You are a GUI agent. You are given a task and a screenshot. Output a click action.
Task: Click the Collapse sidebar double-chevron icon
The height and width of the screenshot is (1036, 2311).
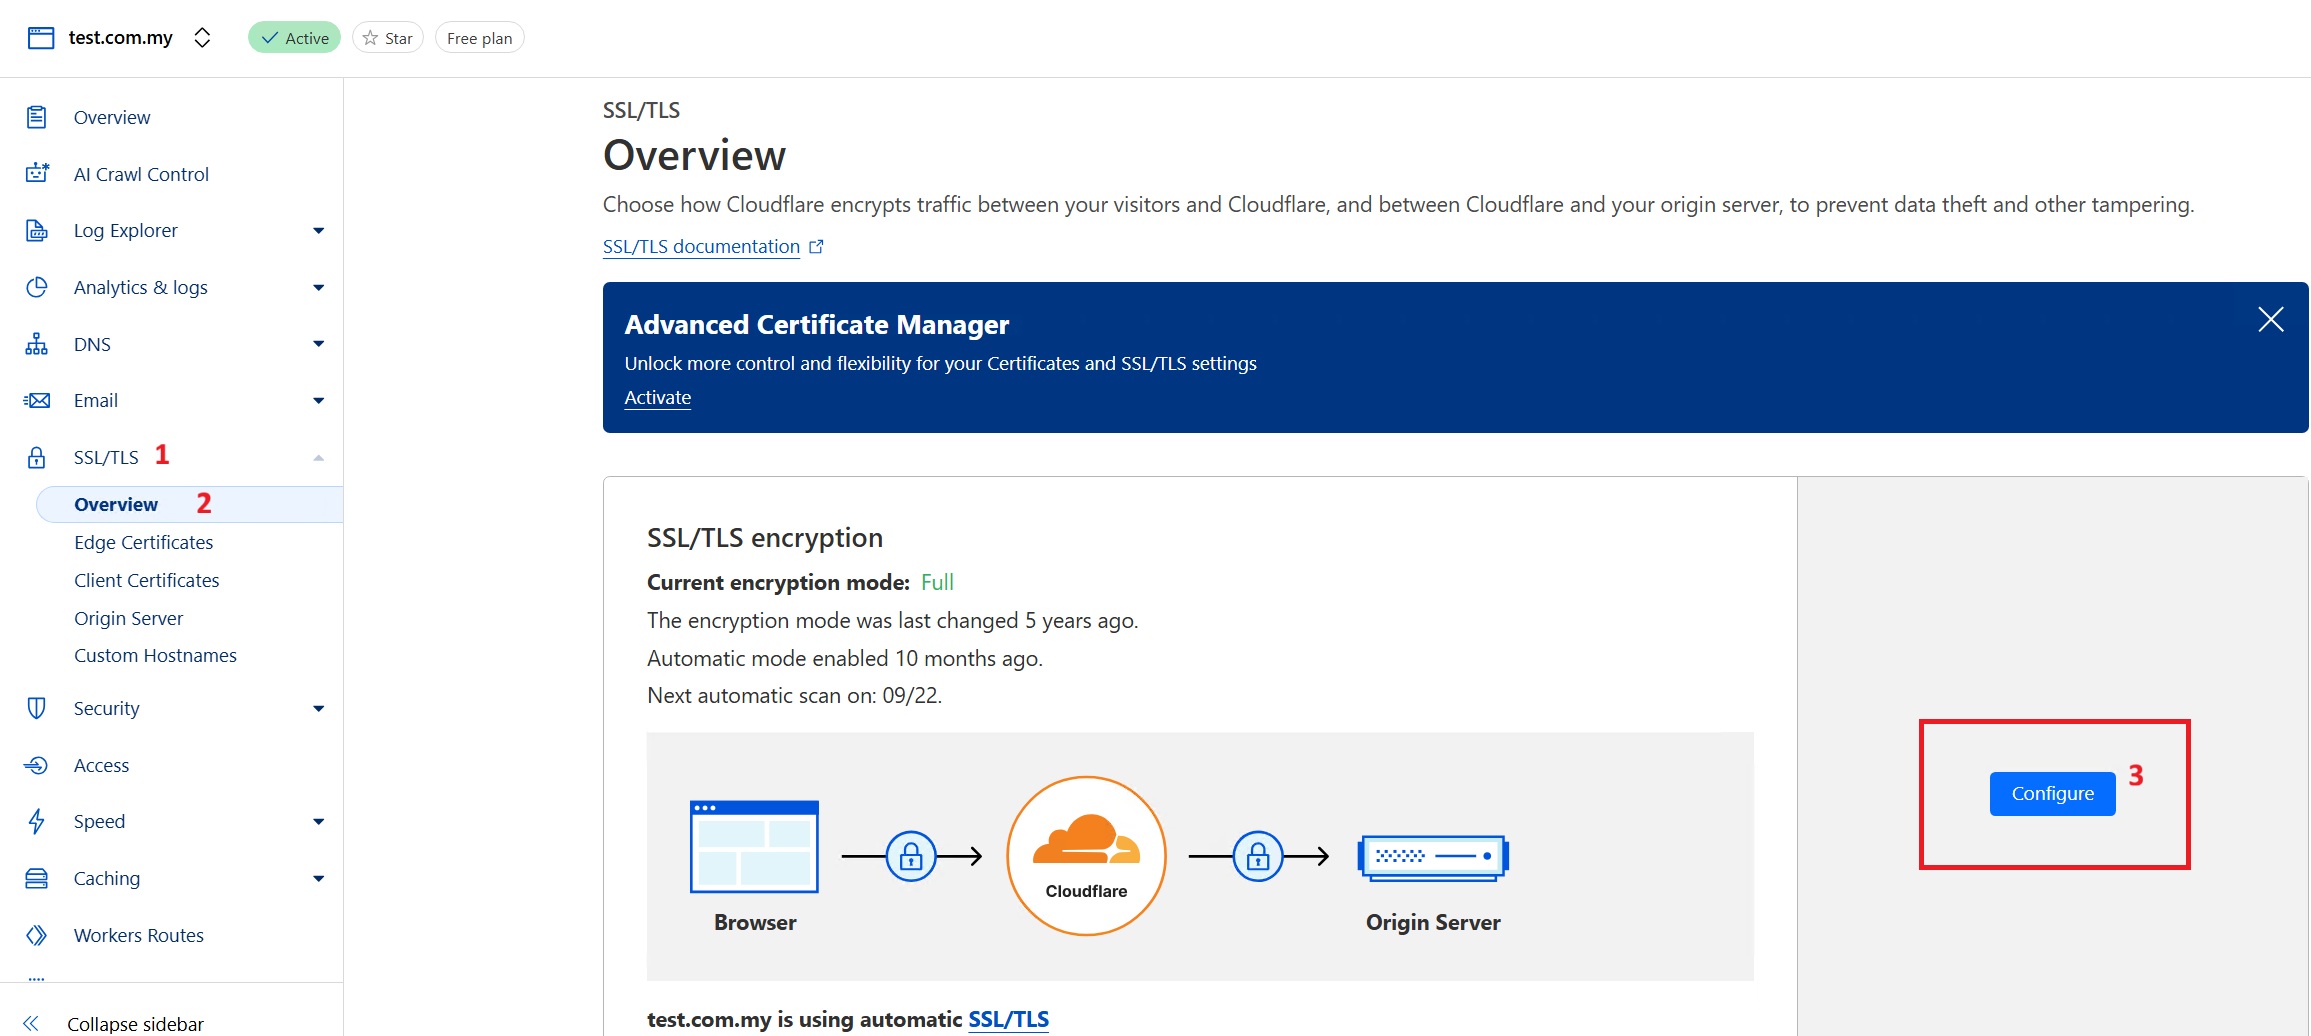tap(32, 1023)
